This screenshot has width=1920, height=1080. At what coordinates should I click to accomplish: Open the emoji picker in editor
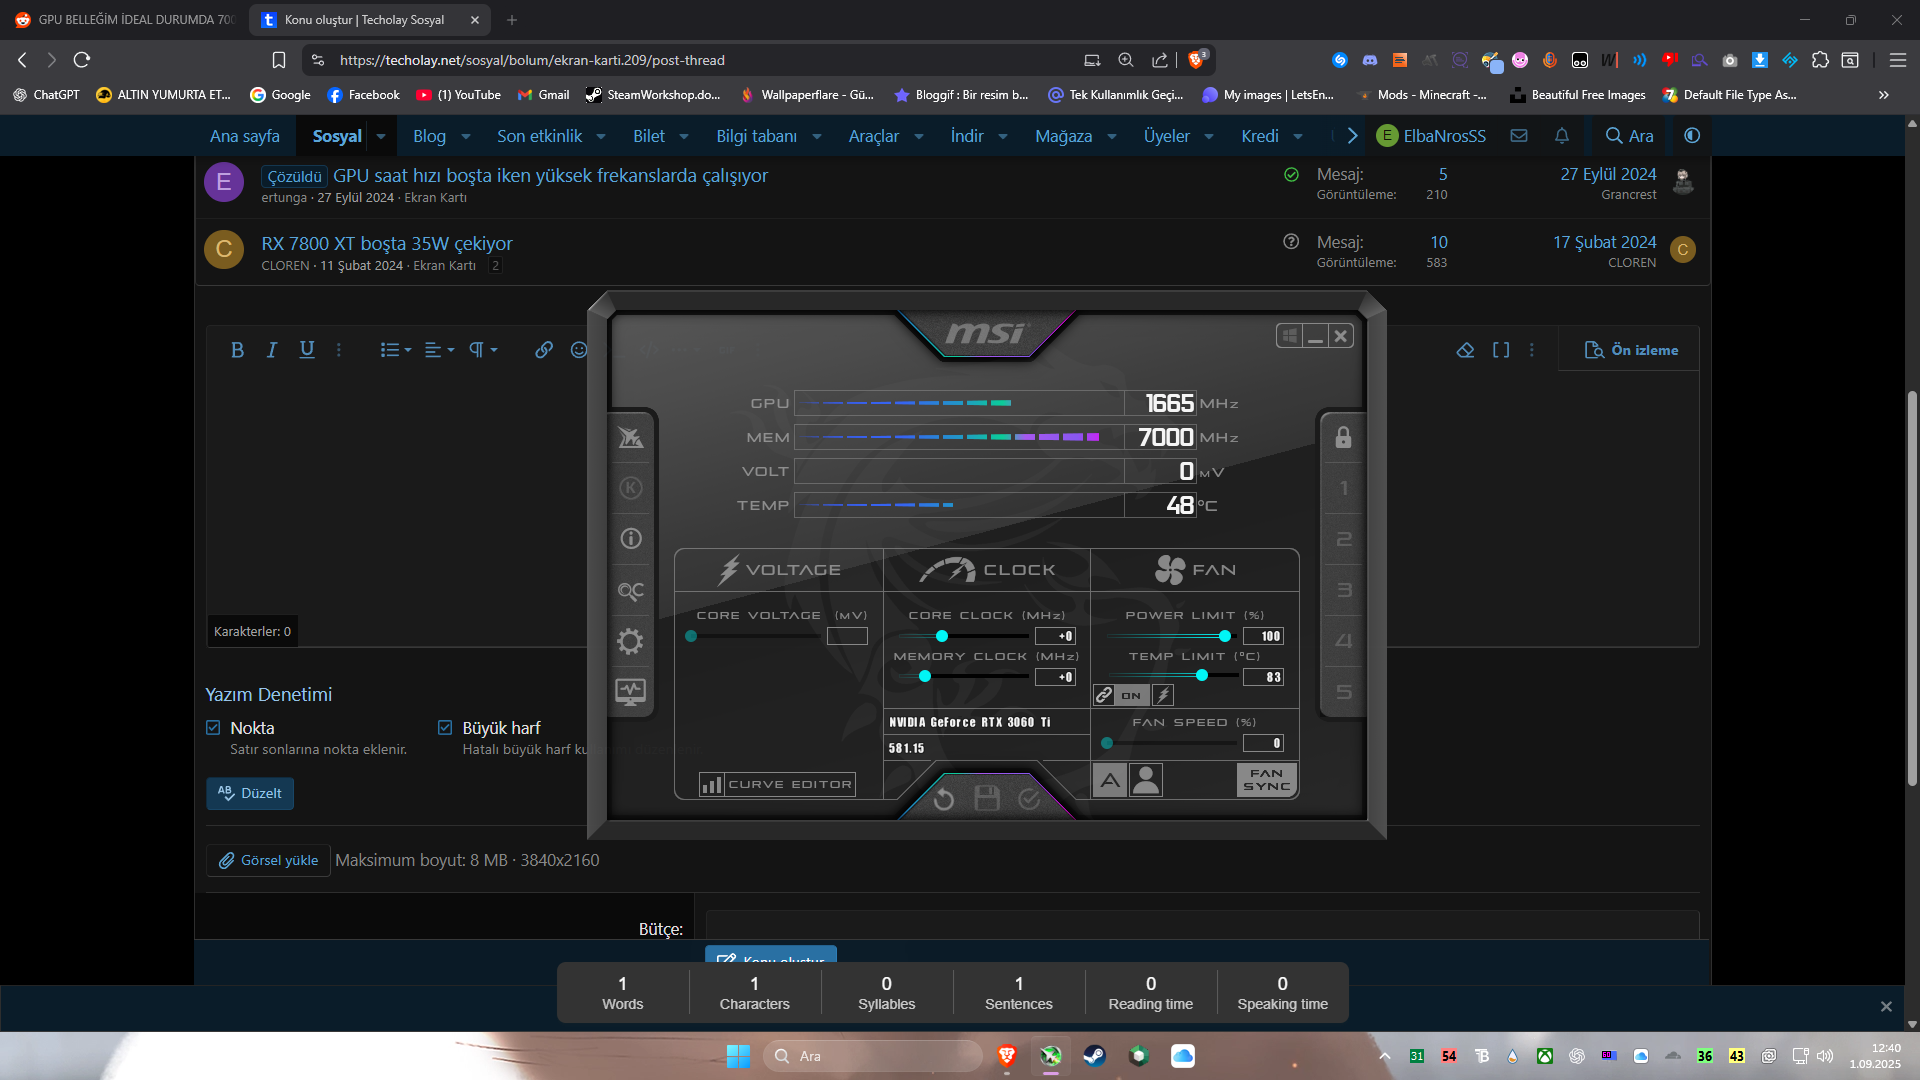tap(579, 350)
